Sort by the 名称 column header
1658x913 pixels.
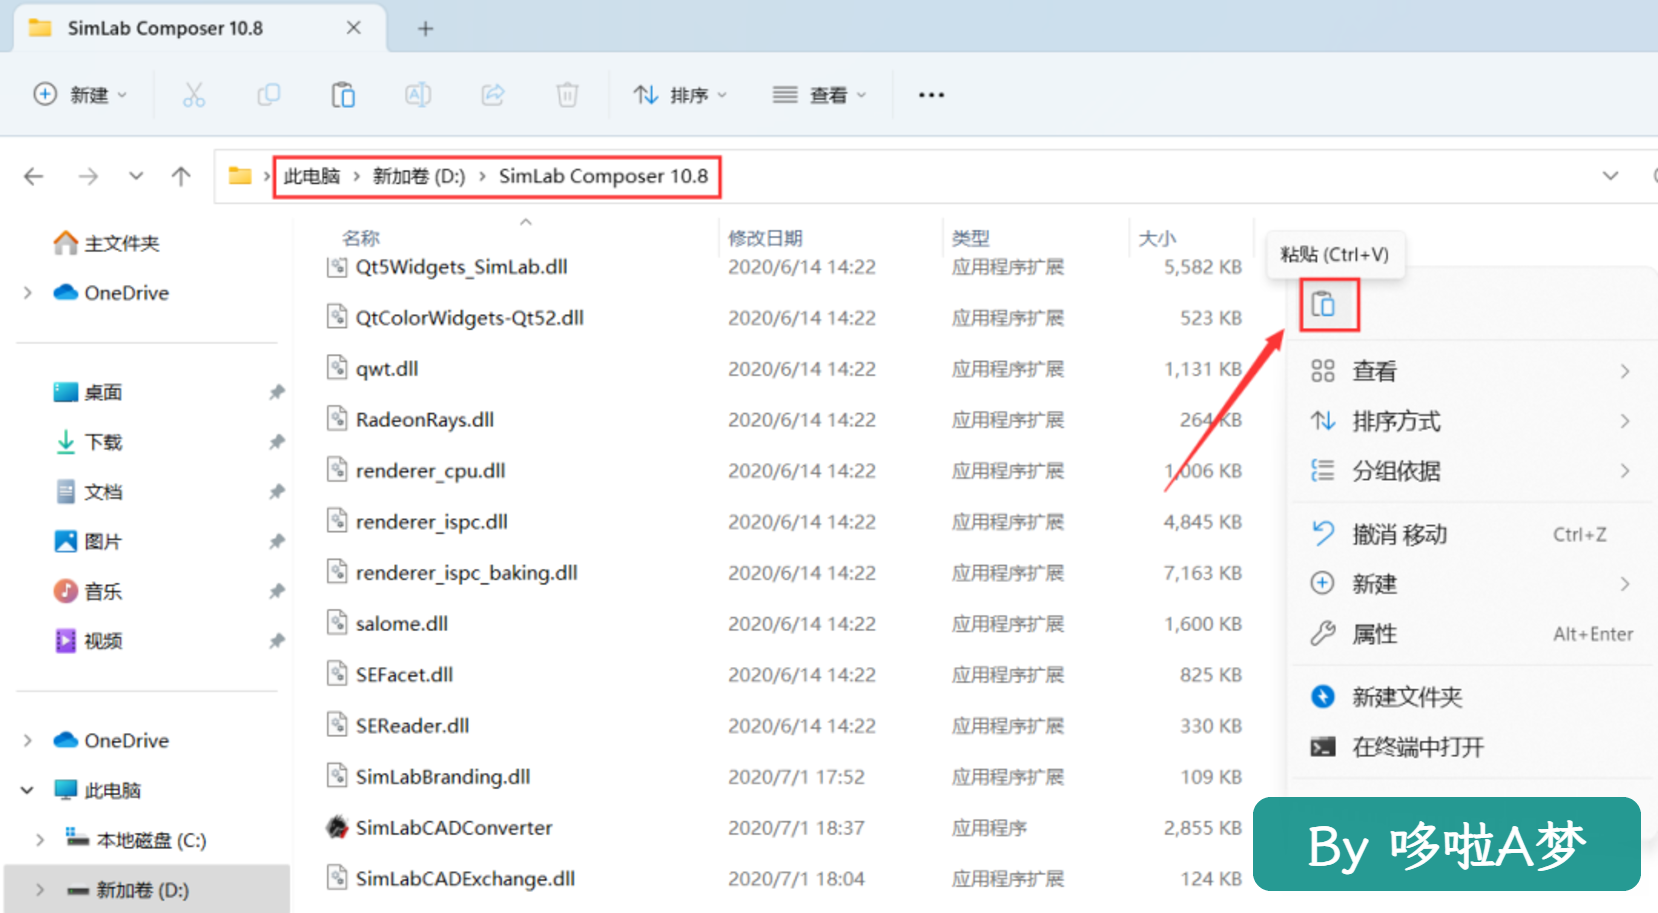coord(361,238)
